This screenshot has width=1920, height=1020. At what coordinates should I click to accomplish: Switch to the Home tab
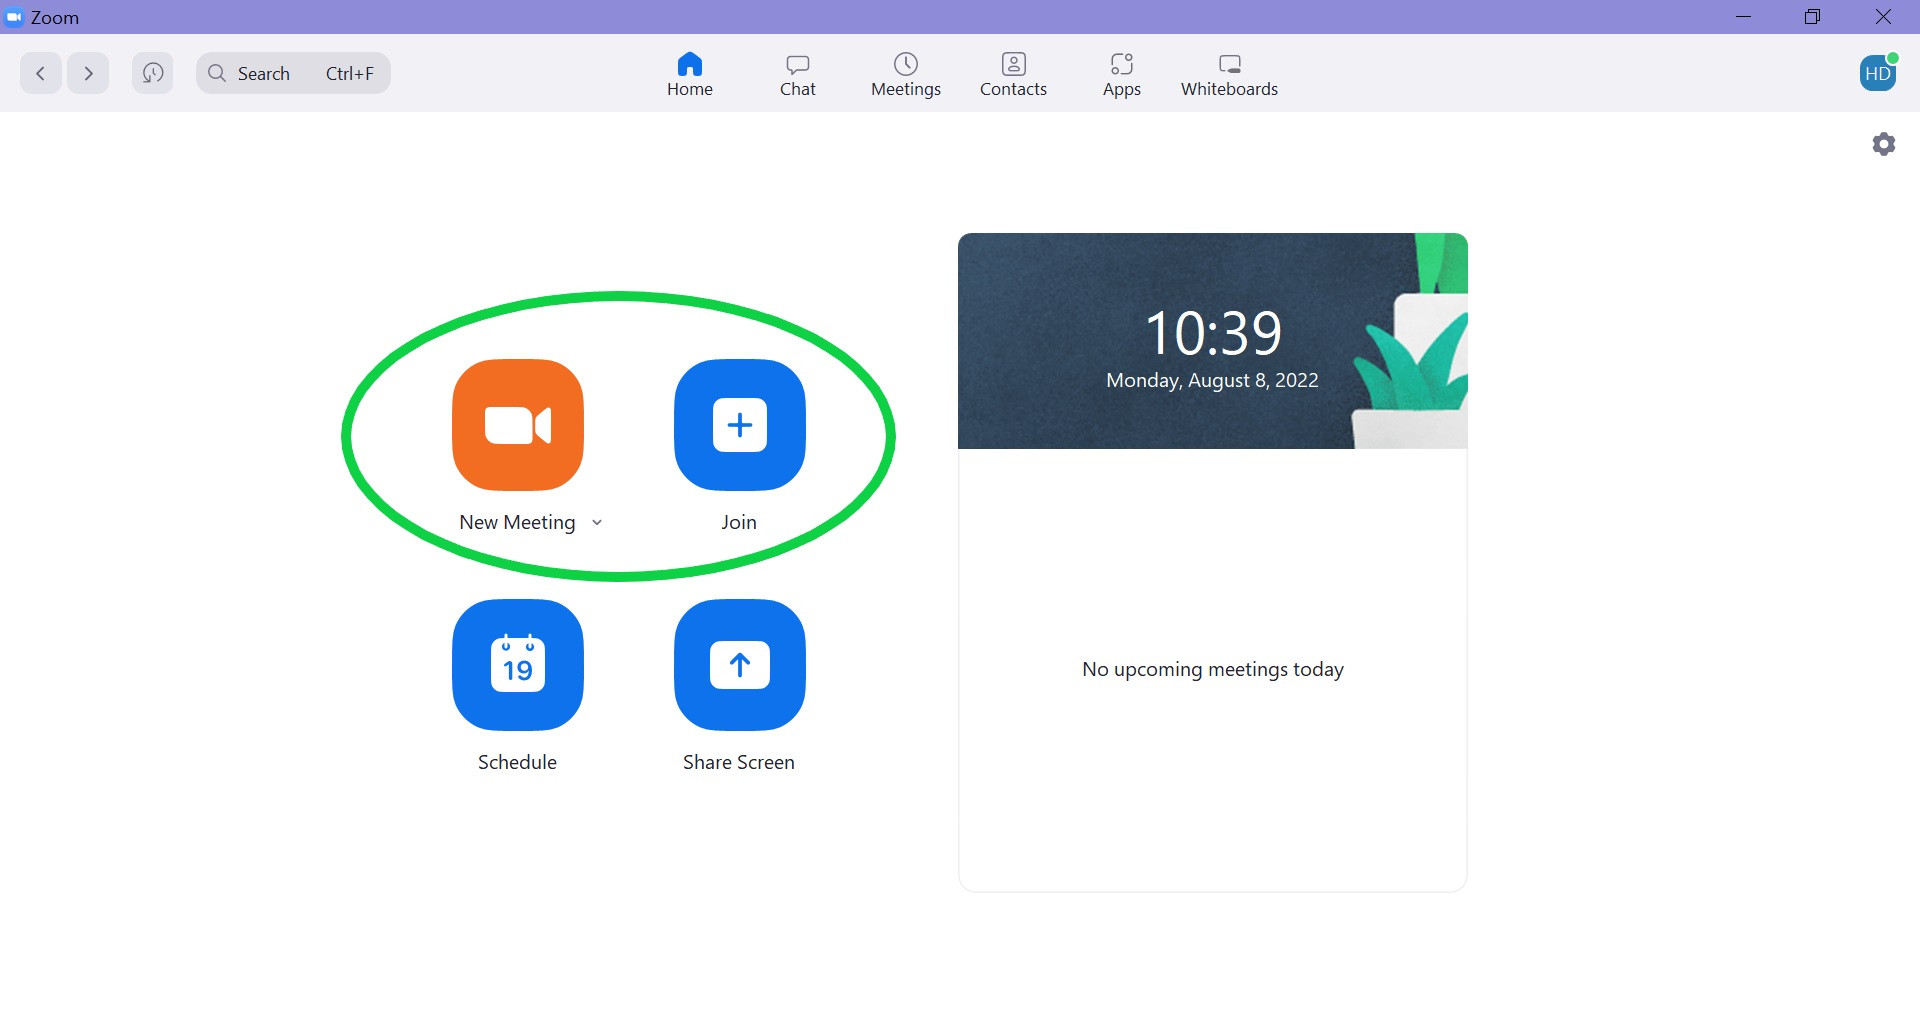tap(690, 75)
